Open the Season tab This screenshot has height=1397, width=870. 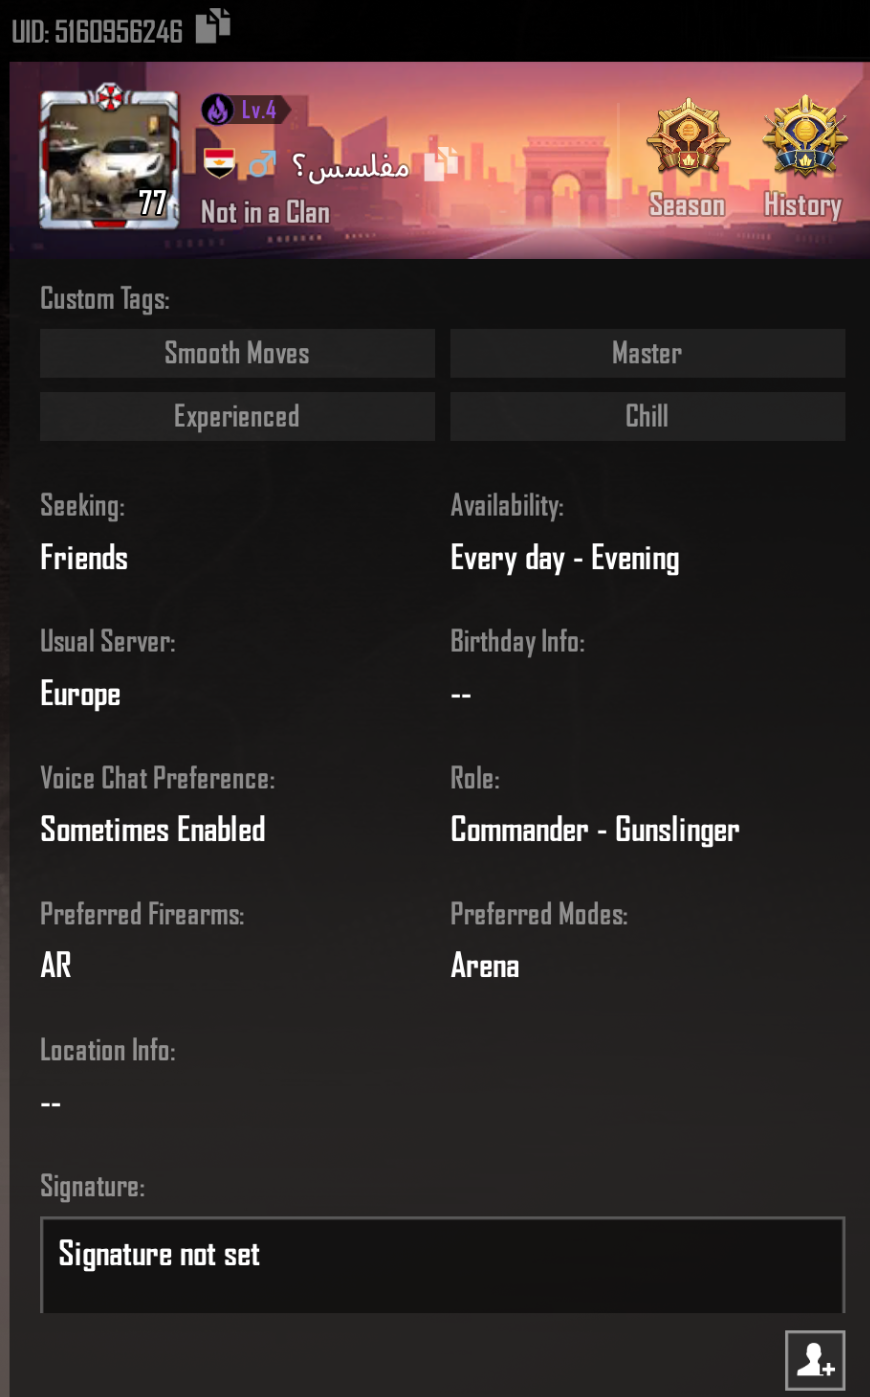coord(687,205)
